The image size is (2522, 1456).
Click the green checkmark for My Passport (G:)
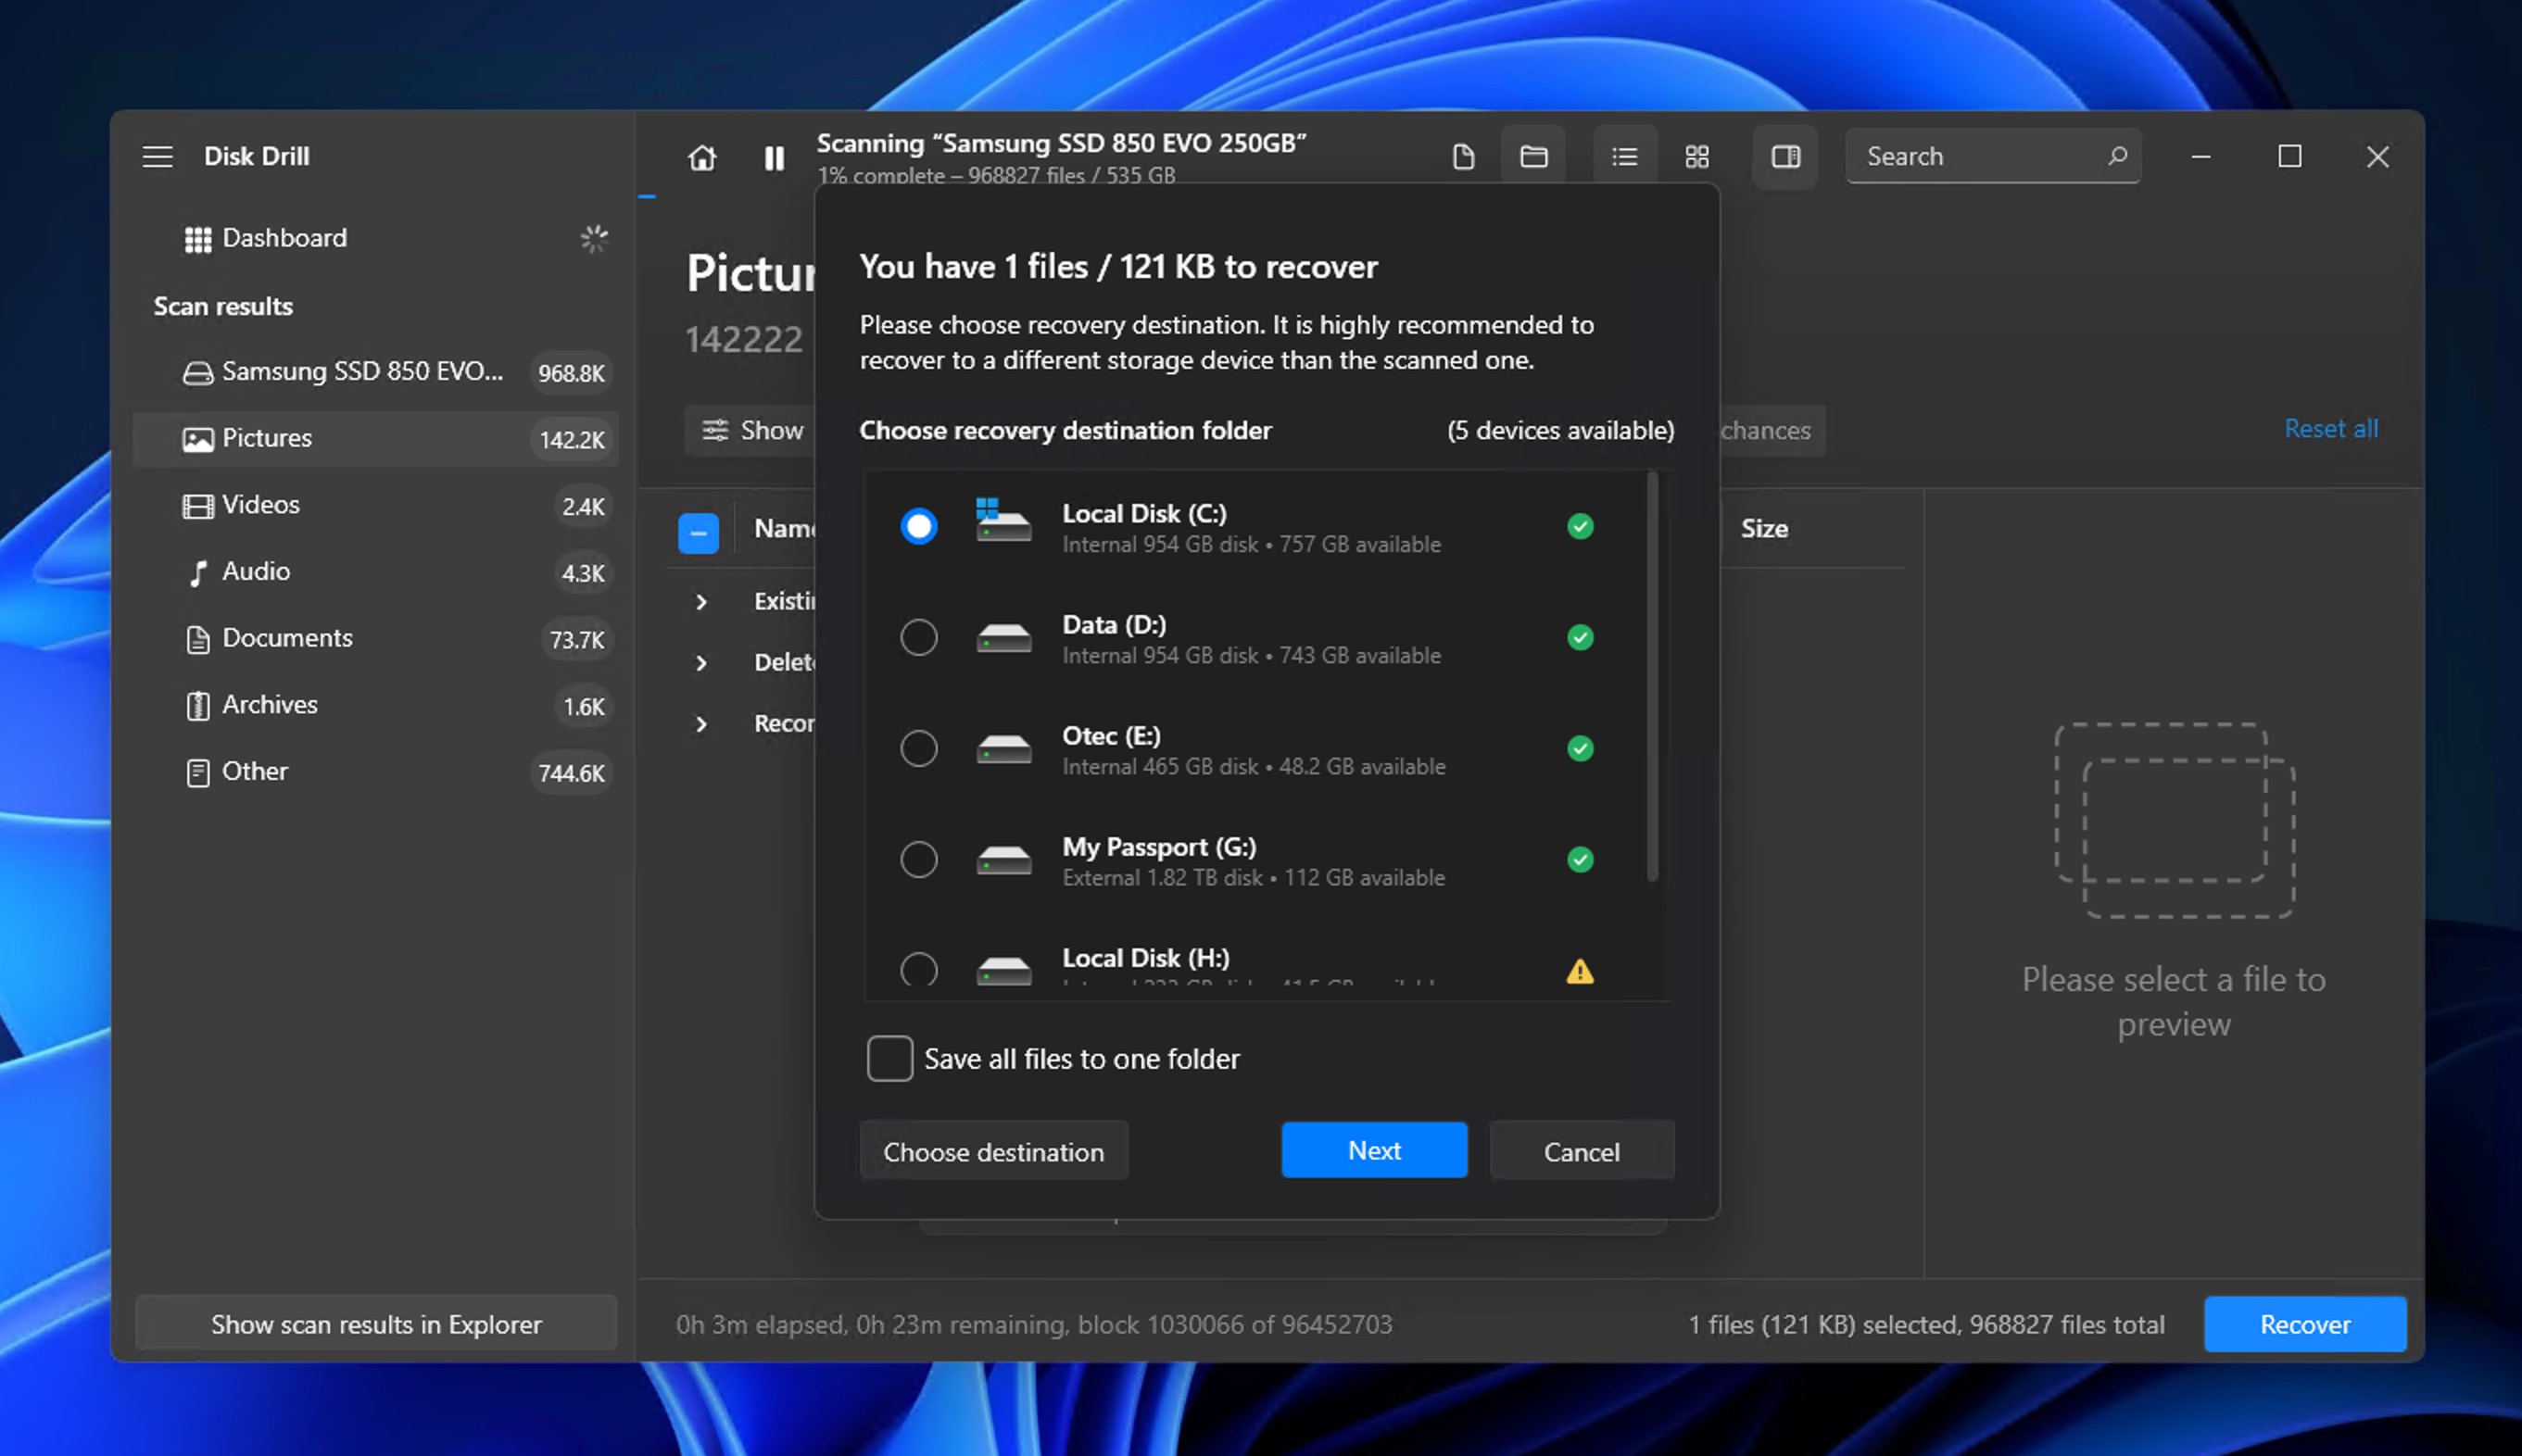coord(1580,859)
